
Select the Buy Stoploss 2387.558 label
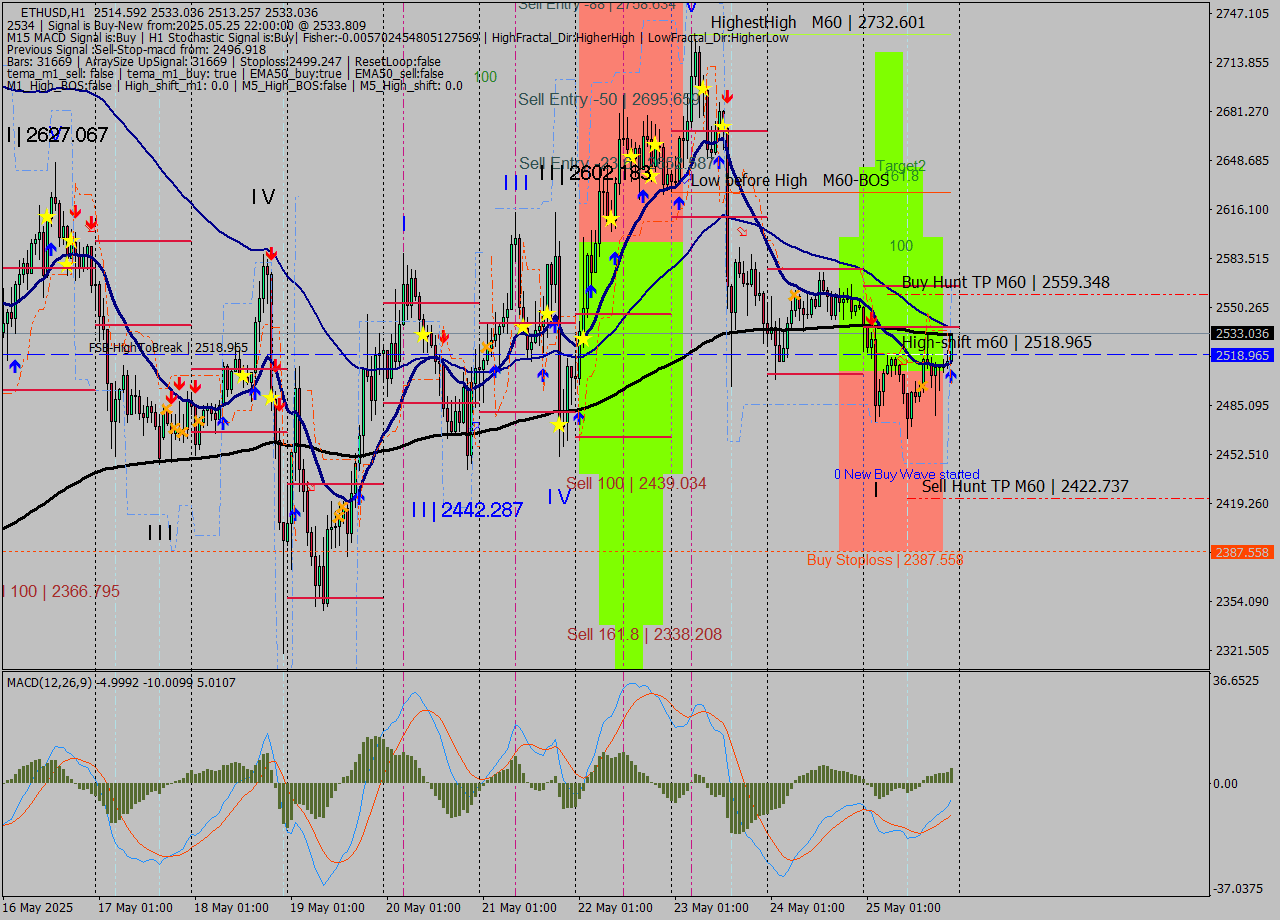(x=885, y=560)
